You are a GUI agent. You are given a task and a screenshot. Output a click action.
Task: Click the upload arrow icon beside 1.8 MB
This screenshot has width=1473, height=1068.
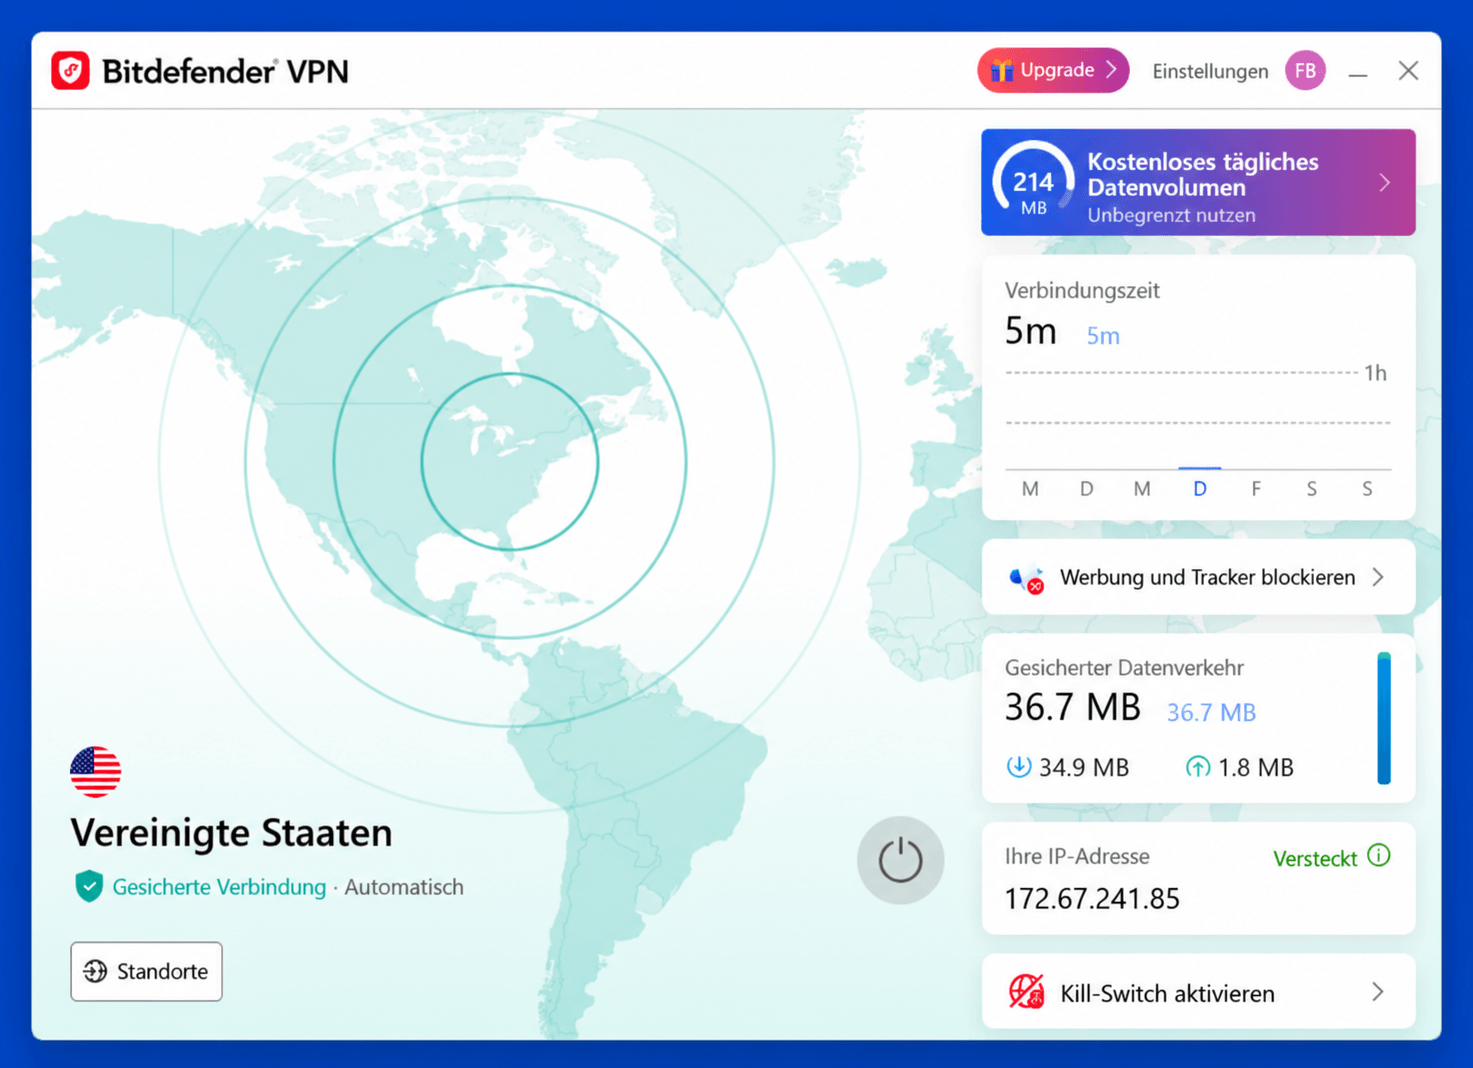[x=1197, y=767]
